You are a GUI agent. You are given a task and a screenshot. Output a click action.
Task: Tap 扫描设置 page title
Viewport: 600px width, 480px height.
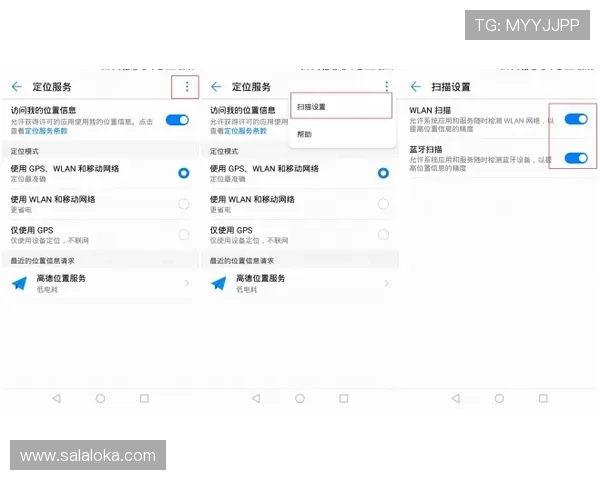(x=451, y=87)
